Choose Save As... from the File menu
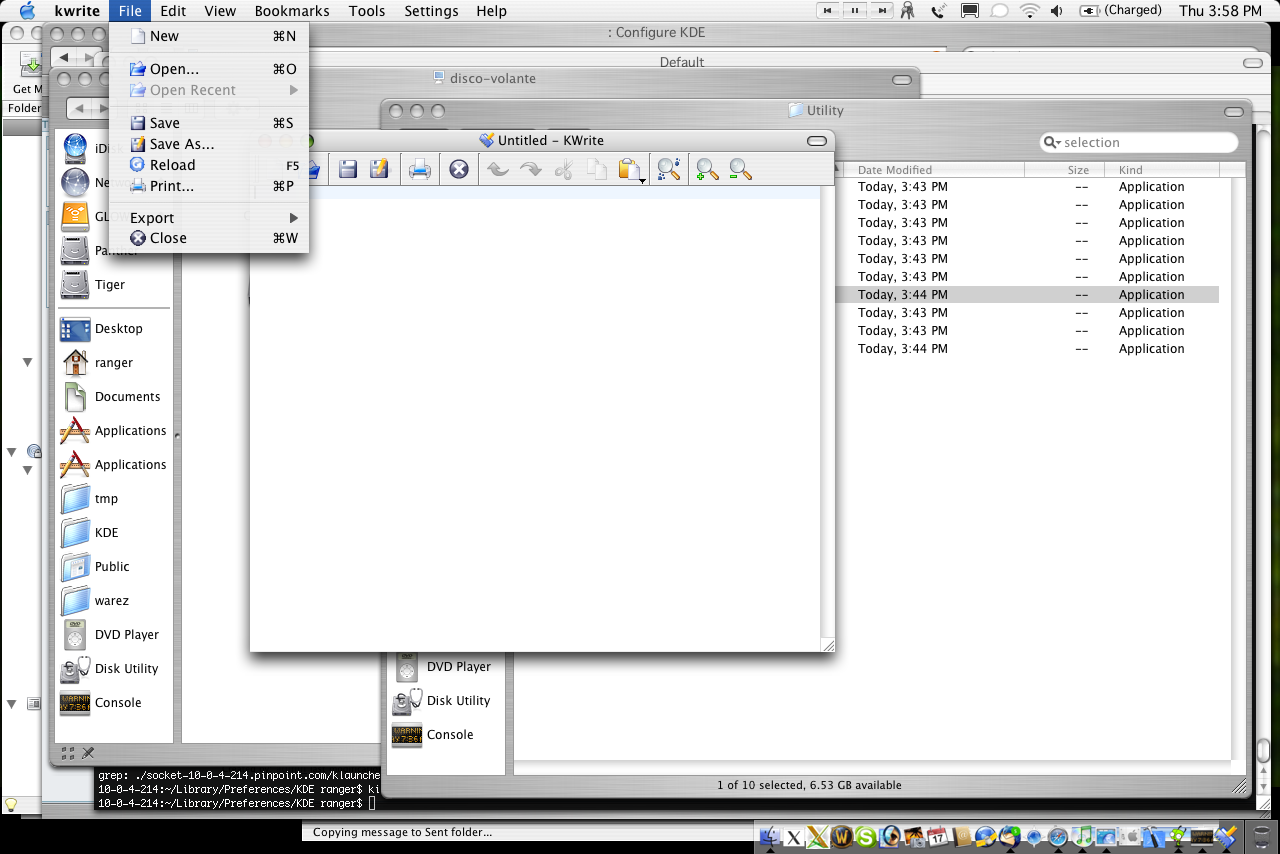 (209, 144)
